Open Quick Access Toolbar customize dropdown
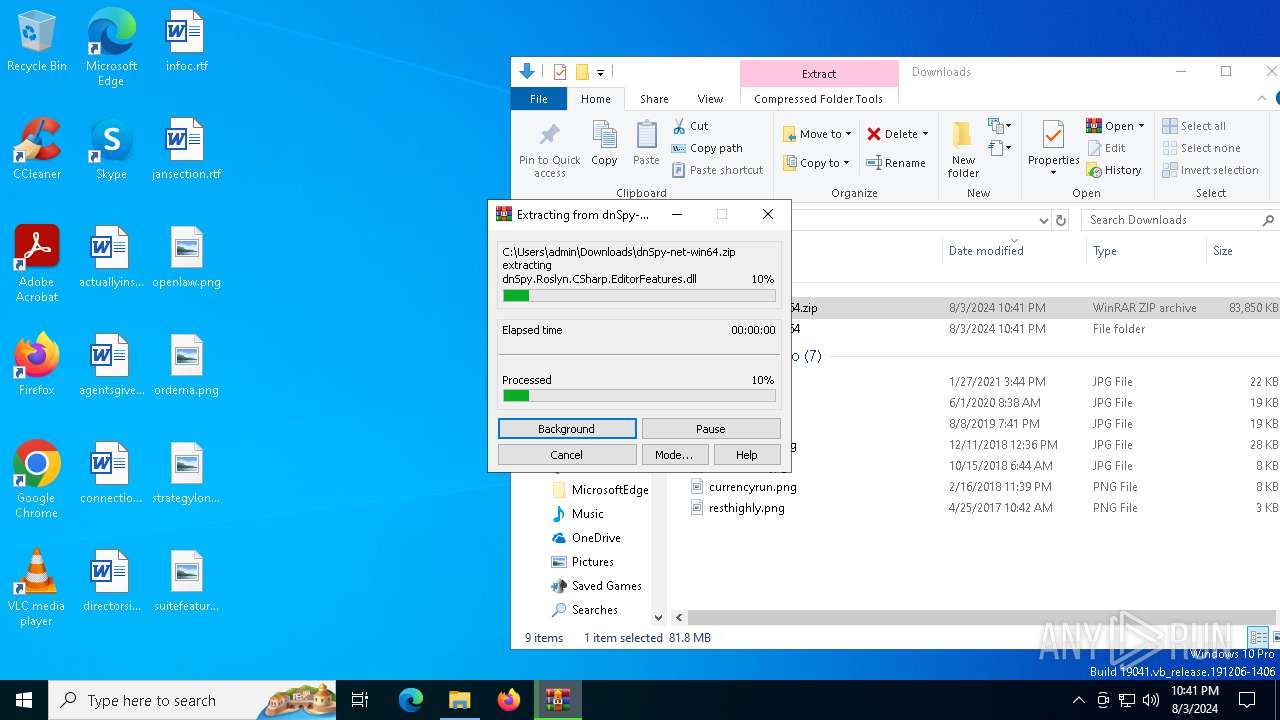This screenshot has width=1280, height=720. (600, 72)
